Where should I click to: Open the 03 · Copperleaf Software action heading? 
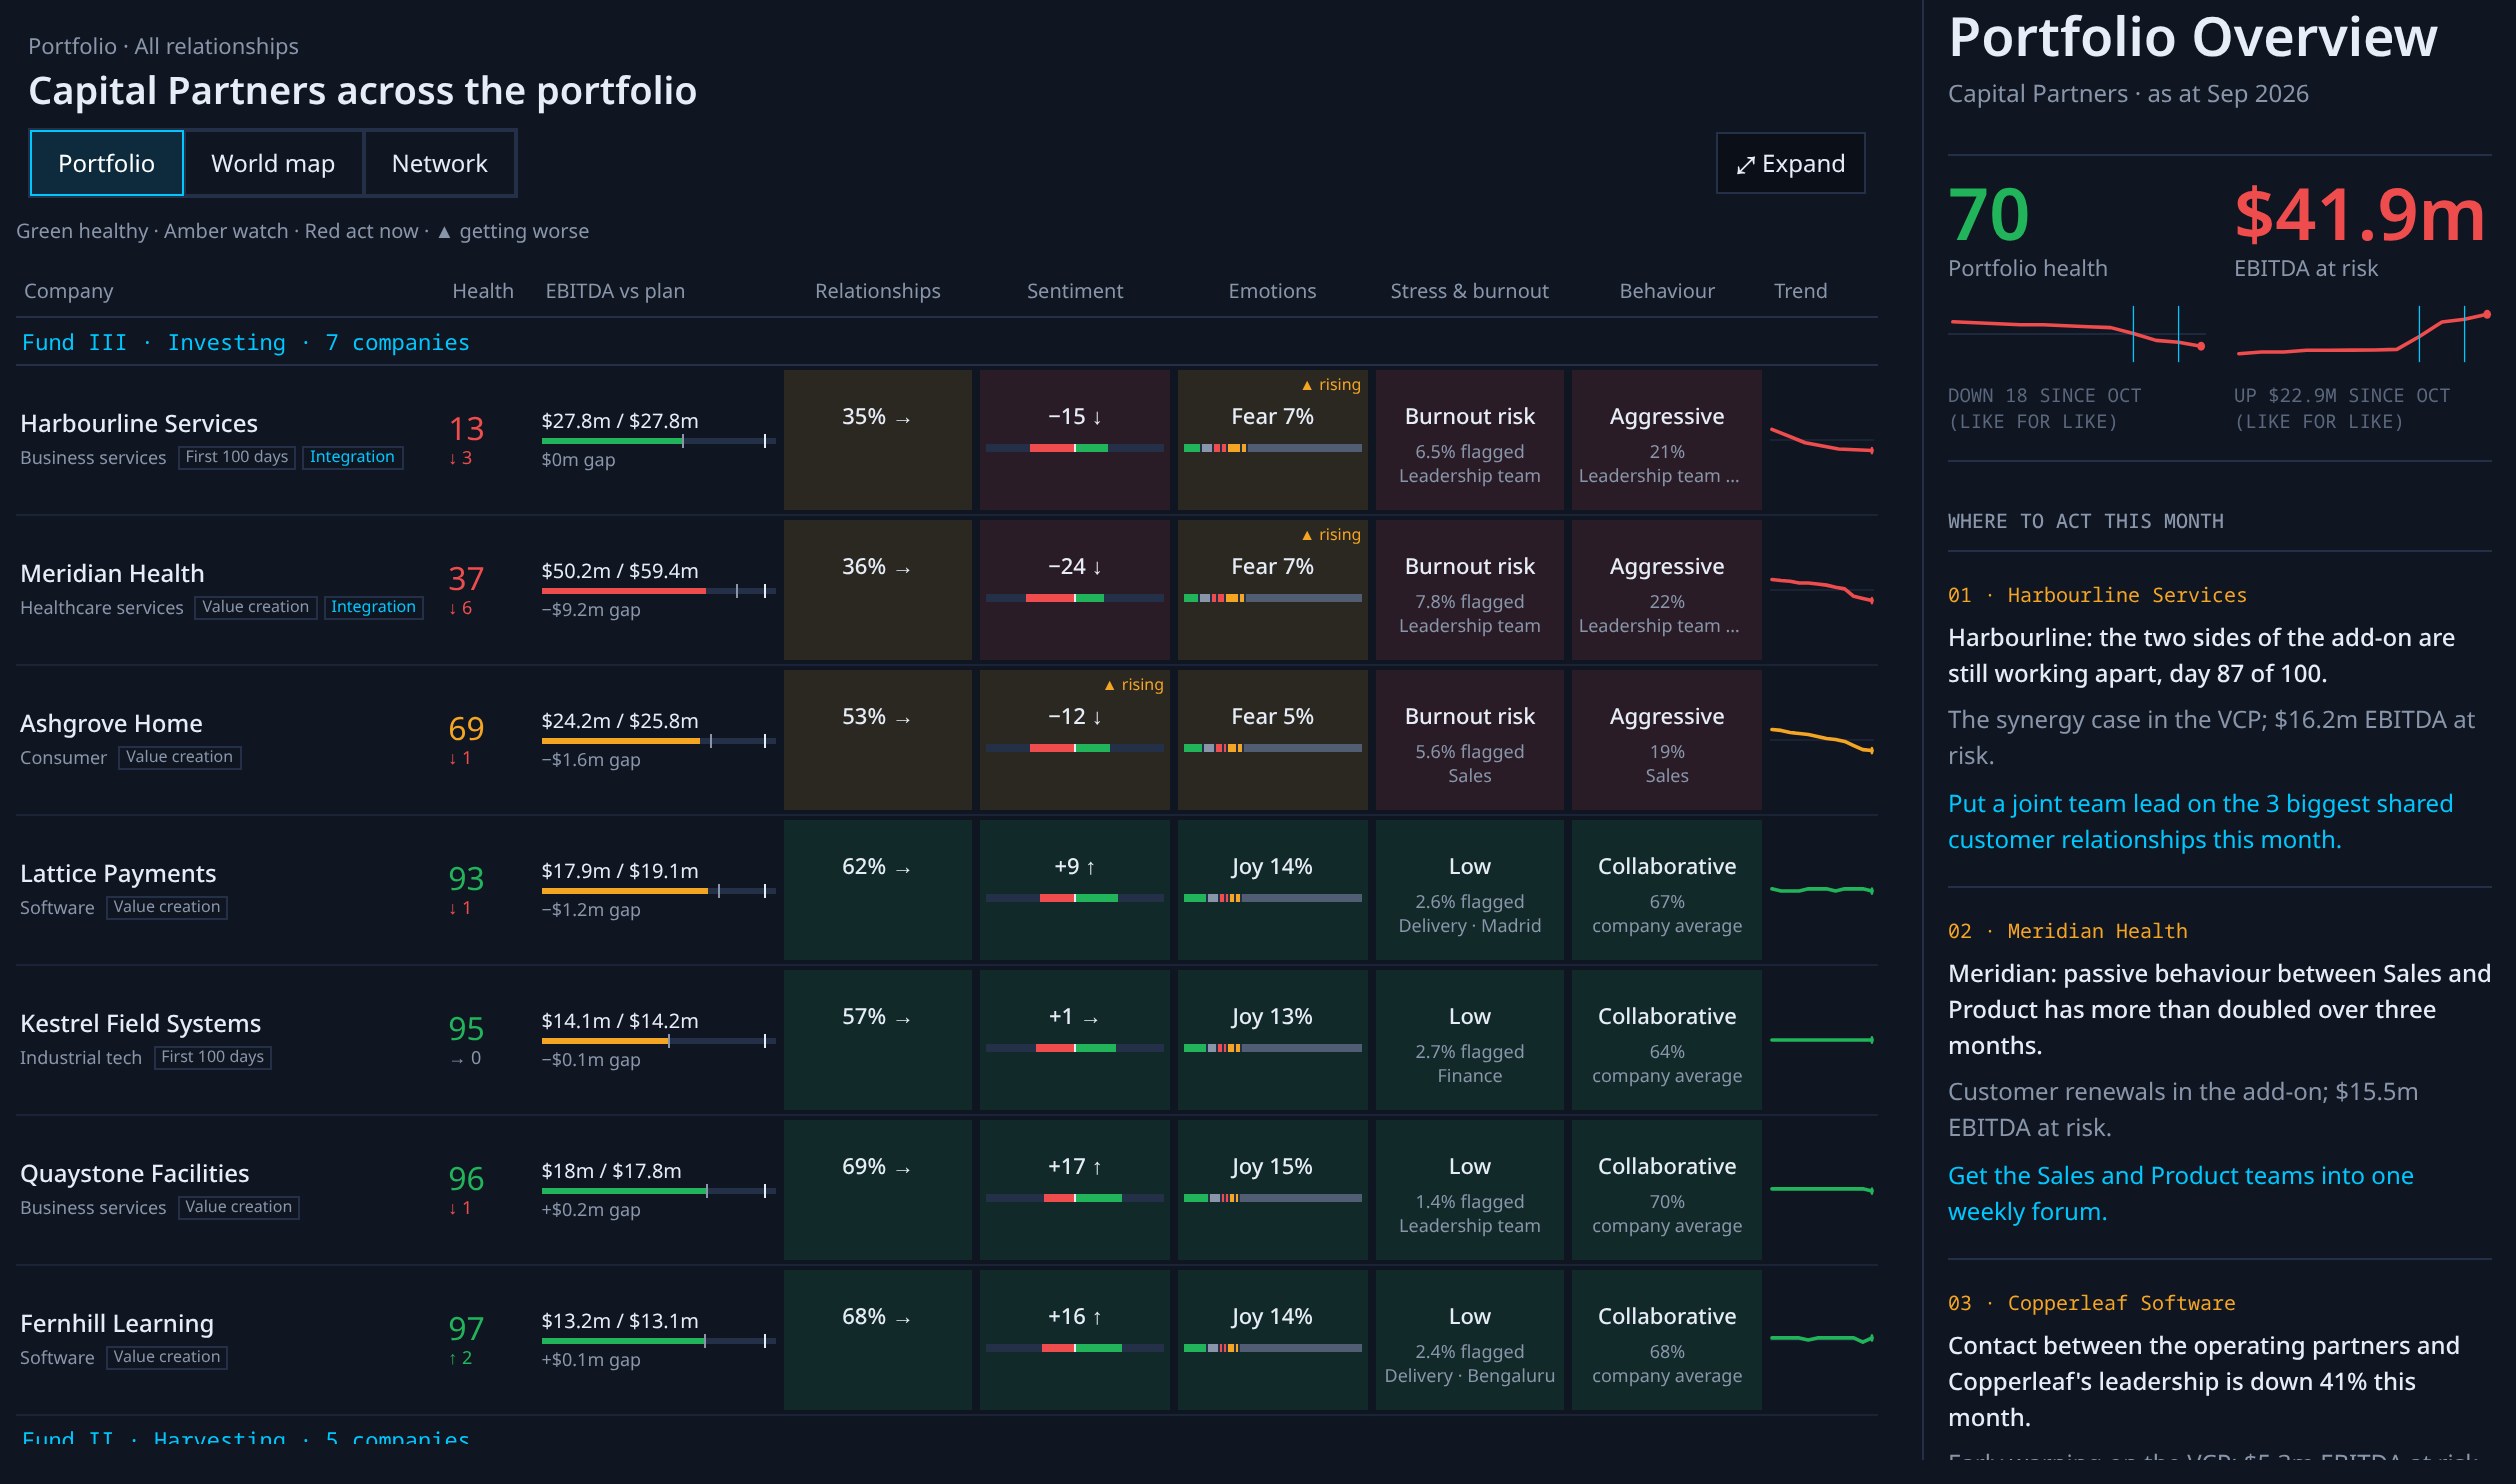[x=2091, y=1303]
